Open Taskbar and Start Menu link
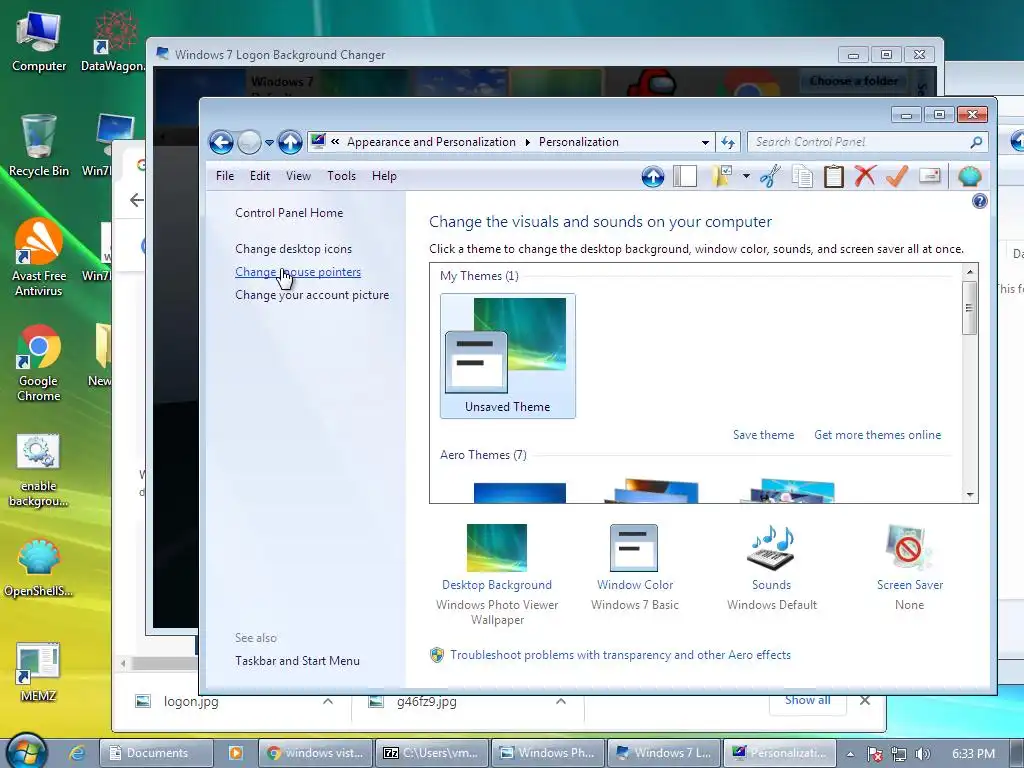This screenshot has height=768, width=1024. point(297,661)
